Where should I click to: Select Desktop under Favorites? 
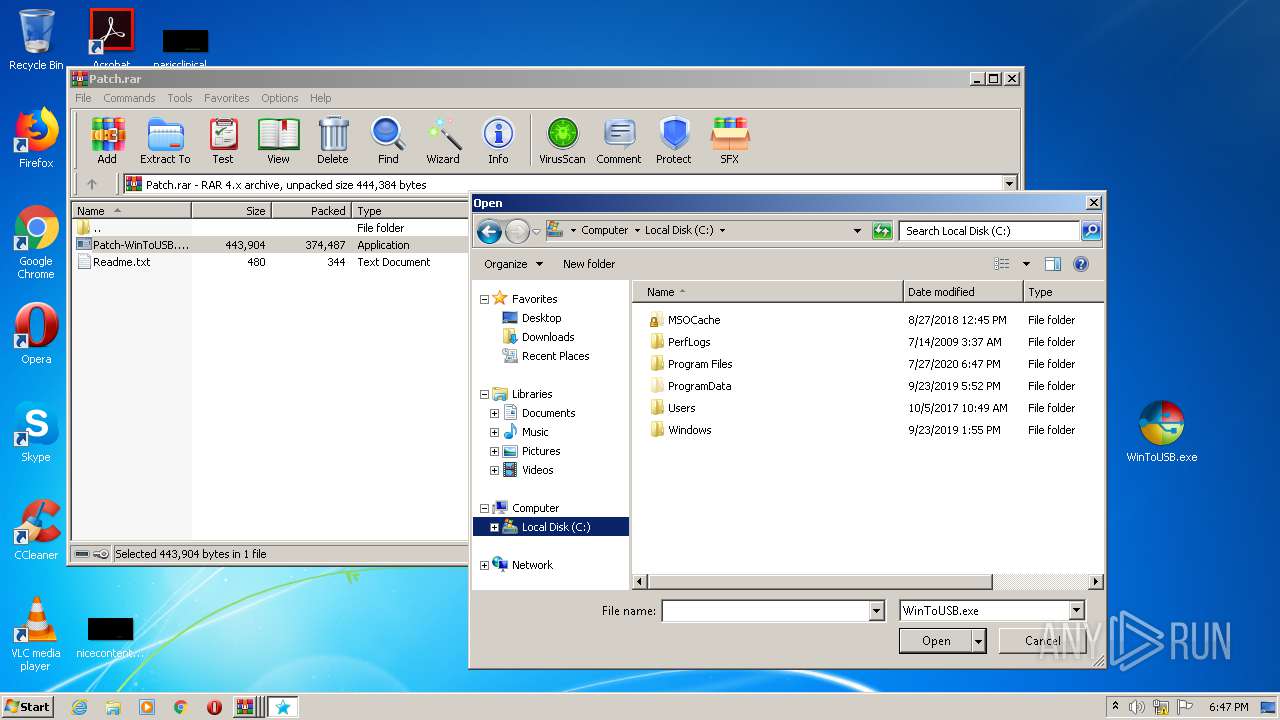pyautogui.click(x=541, y=318)
